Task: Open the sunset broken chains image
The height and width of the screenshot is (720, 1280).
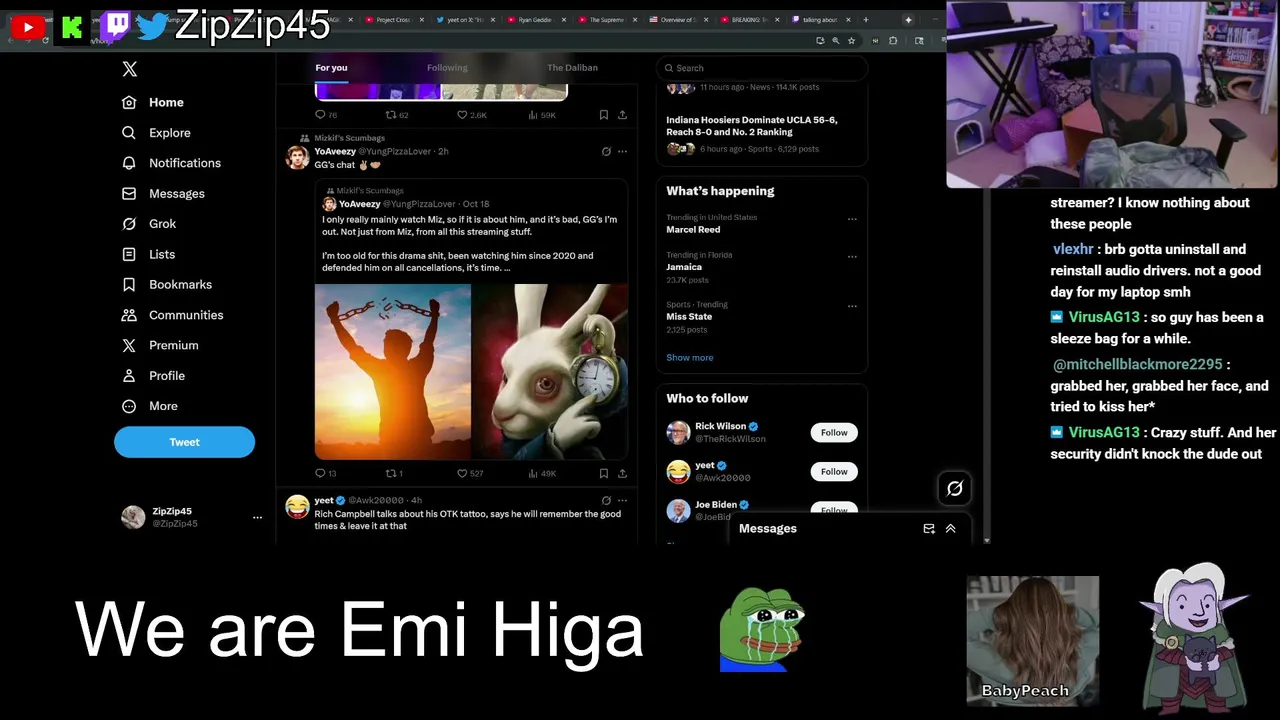Action: (x=392, y=371)
